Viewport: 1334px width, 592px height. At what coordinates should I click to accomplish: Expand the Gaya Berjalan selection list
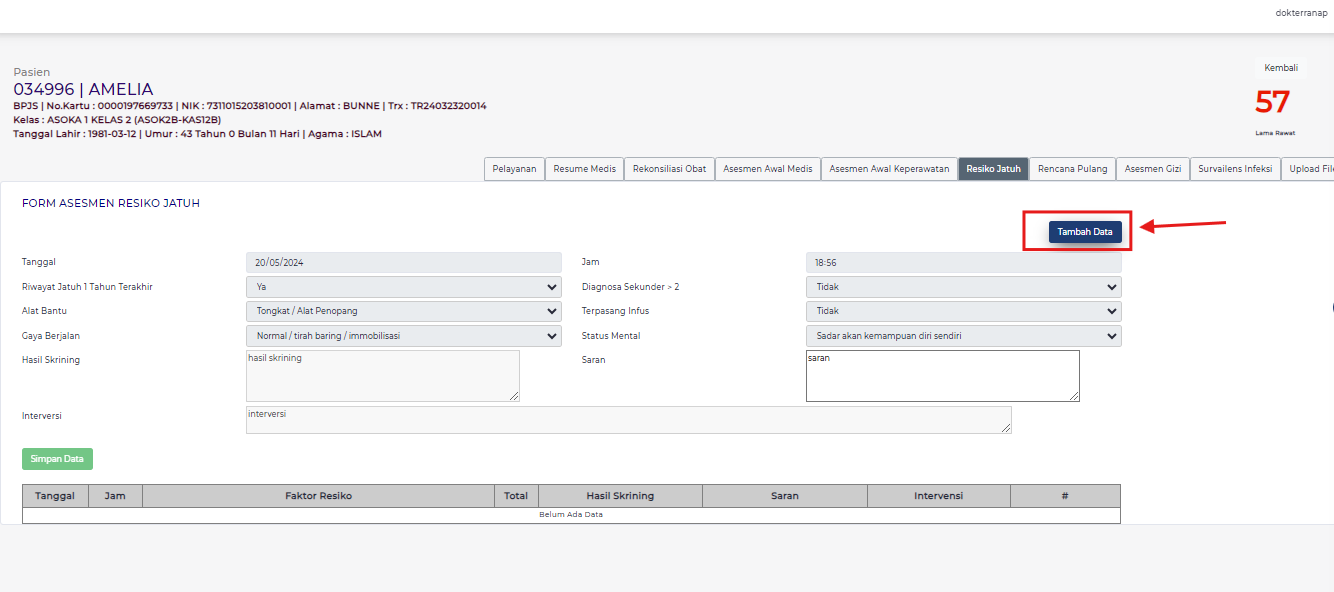(x=403, y=335)
